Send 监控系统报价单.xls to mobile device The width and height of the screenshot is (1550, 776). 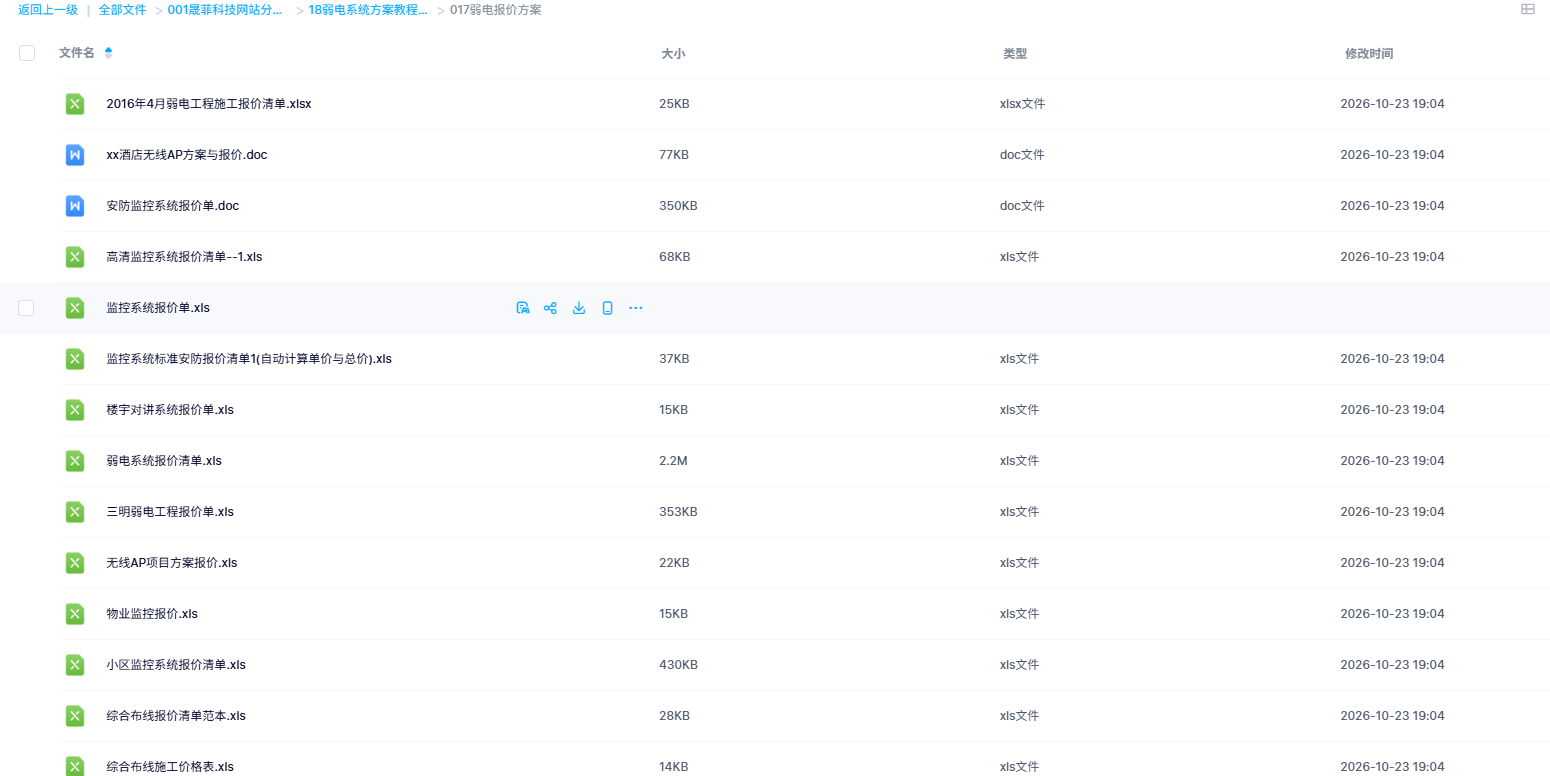607,308
